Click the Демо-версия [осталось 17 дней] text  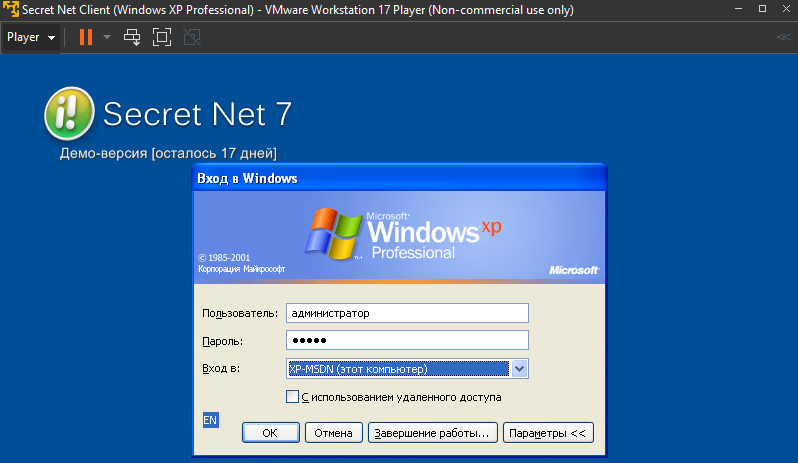[x=168, y=153]
